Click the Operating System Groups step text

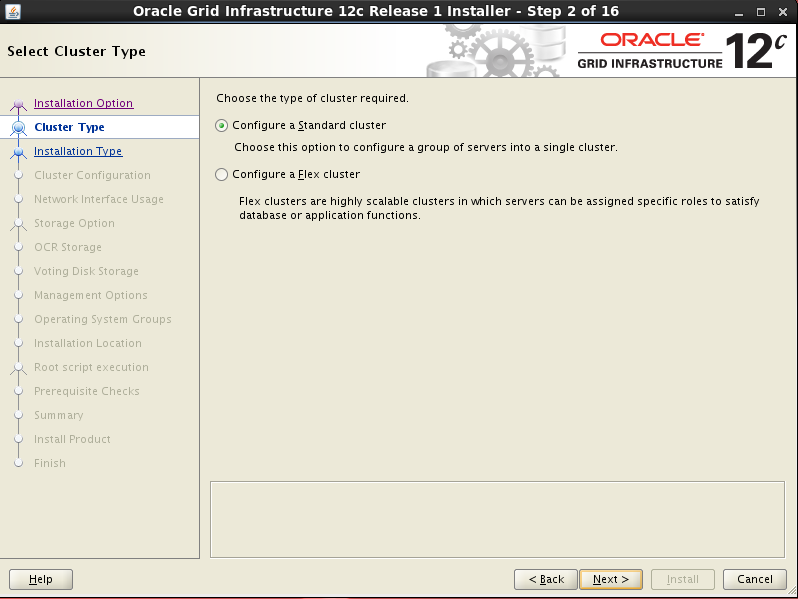coord(103,319)
